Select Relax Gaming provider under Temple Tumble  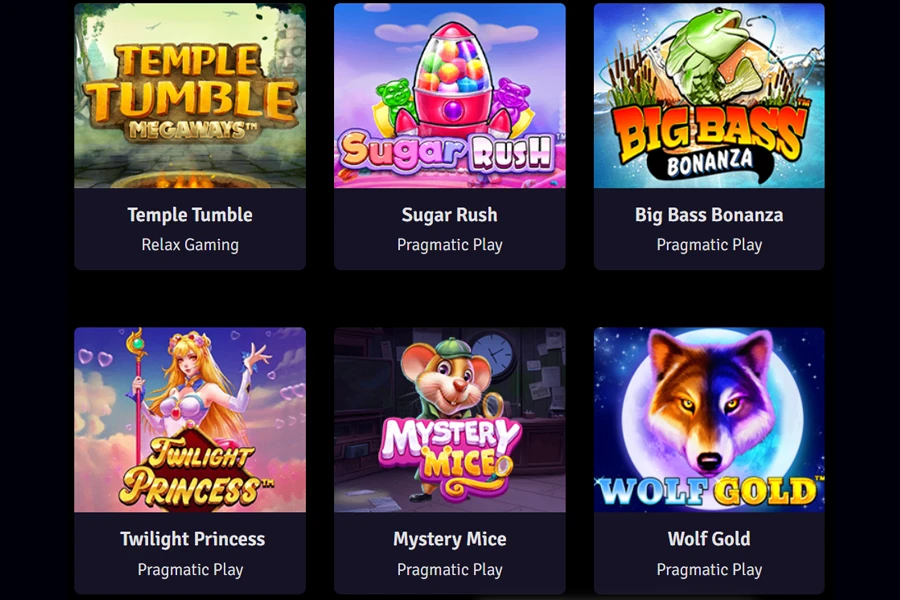coord(190,245)
